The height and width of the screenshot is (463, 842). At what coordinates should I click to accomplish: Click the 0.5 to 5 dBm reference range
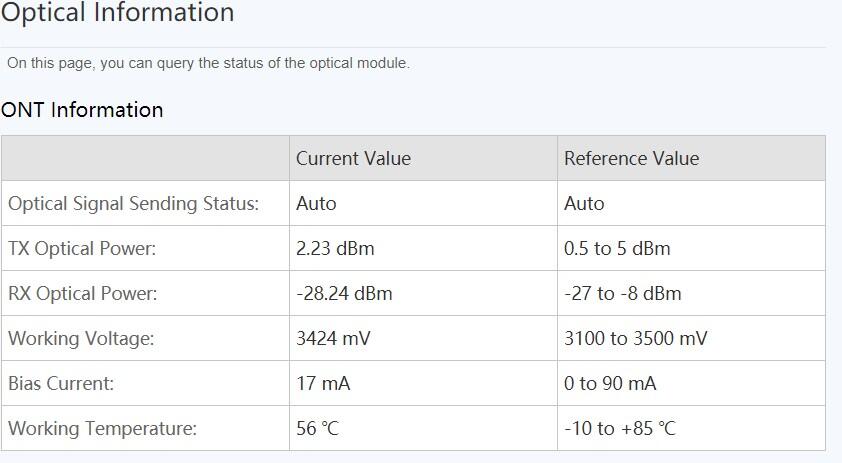tap(617, 248)
